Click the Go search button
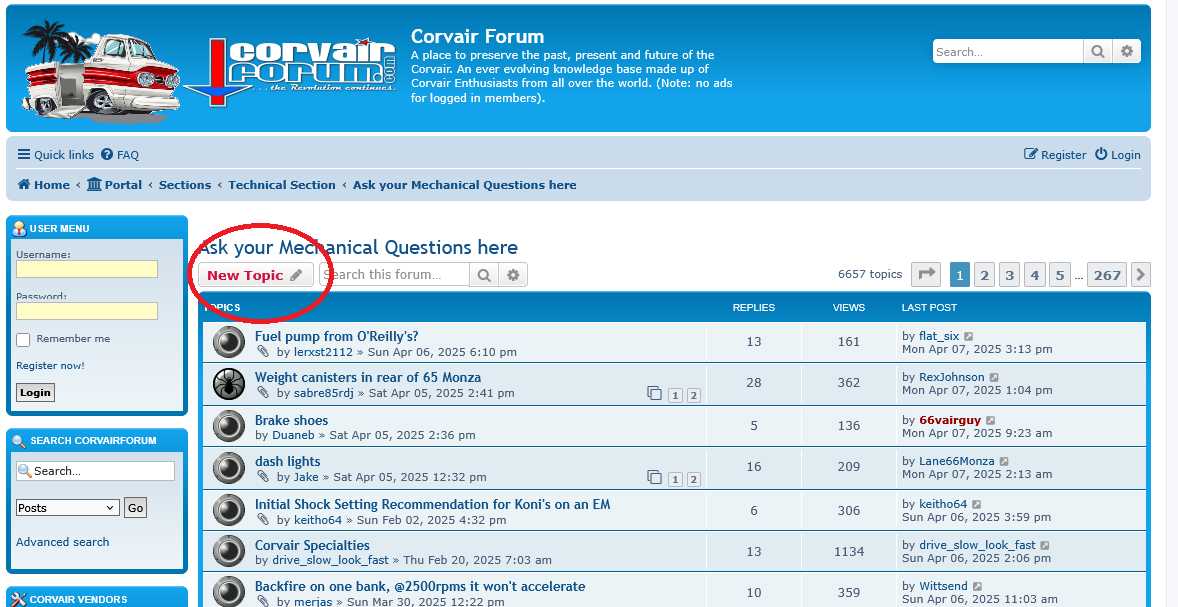This screenshot has width=1178, height=607. 135,508
